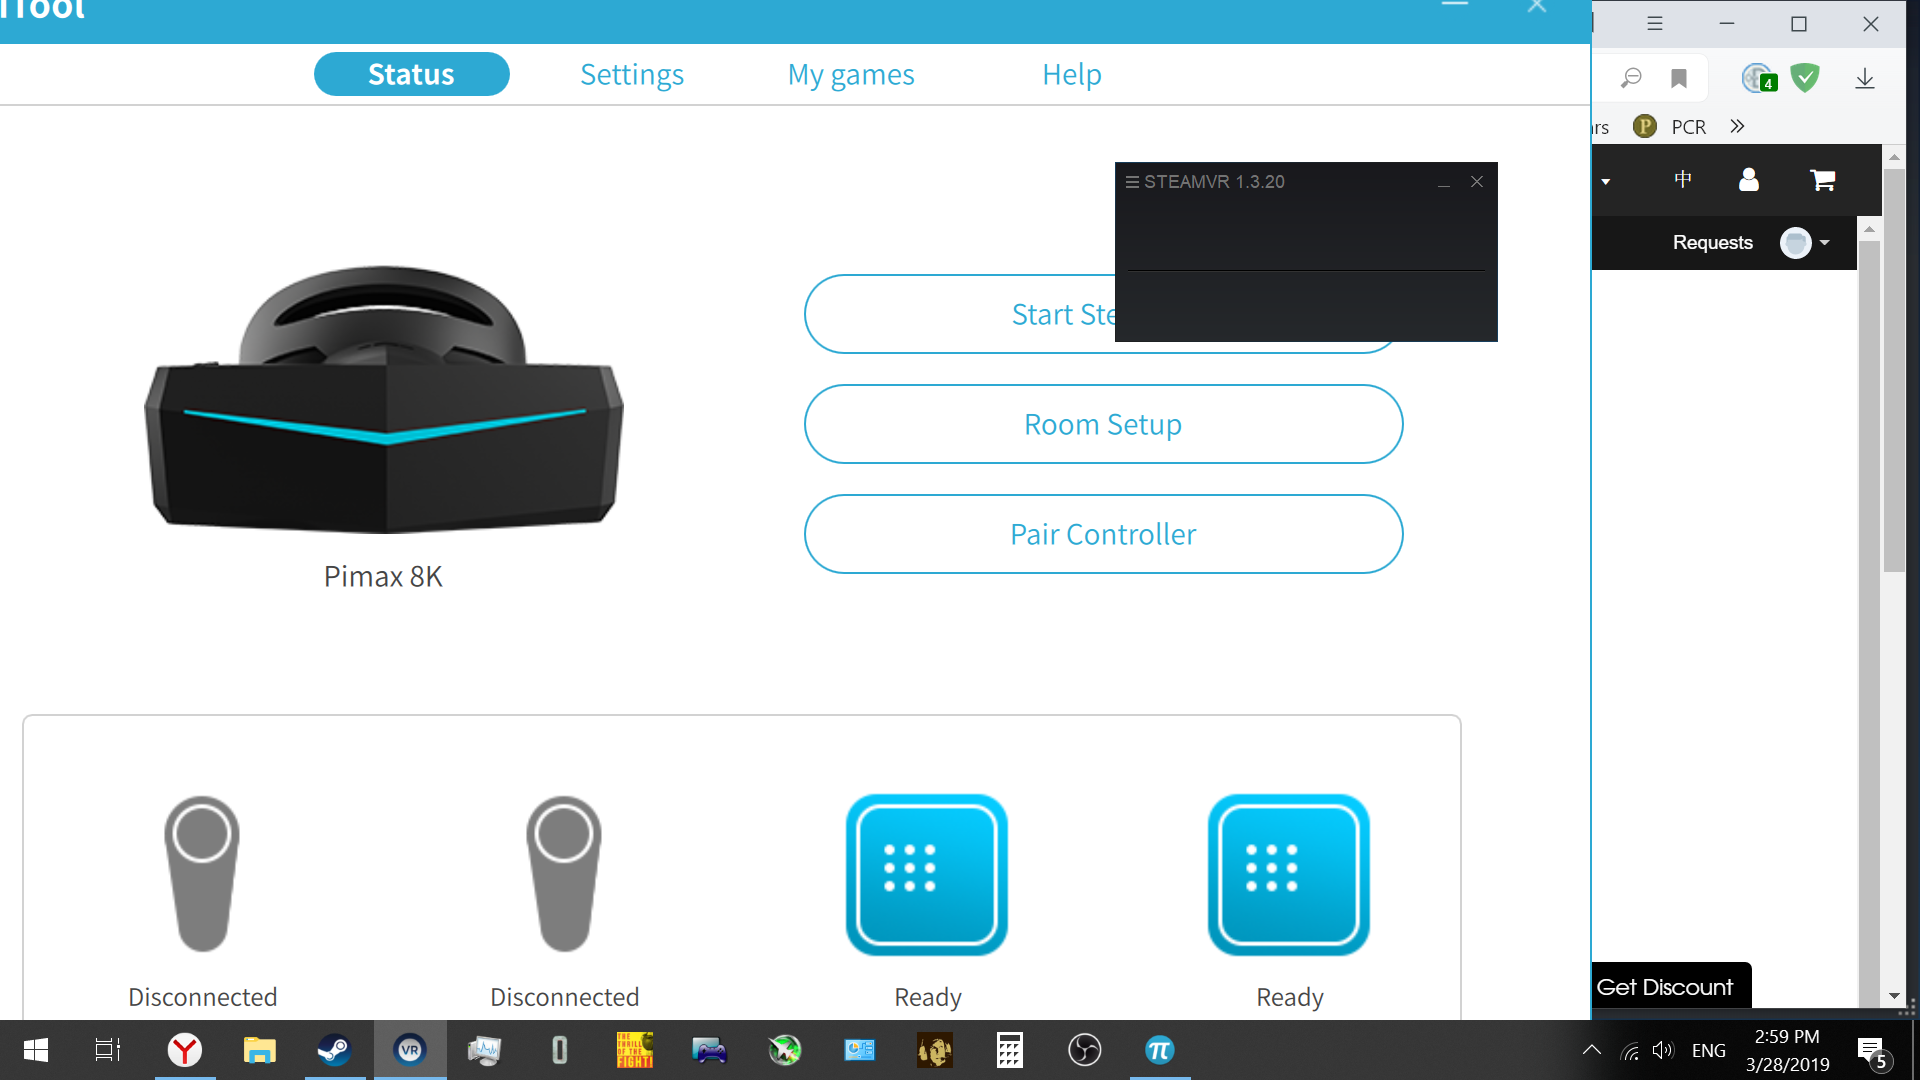Select the second disconnected controller icon
This screenshot has width=1920, height=1080.
pyautogui.click(x=564, y=873)
